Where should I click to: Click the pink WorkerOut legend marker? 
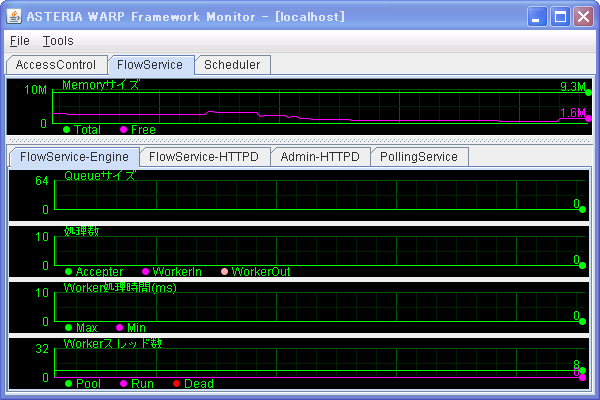coord(224,272)
